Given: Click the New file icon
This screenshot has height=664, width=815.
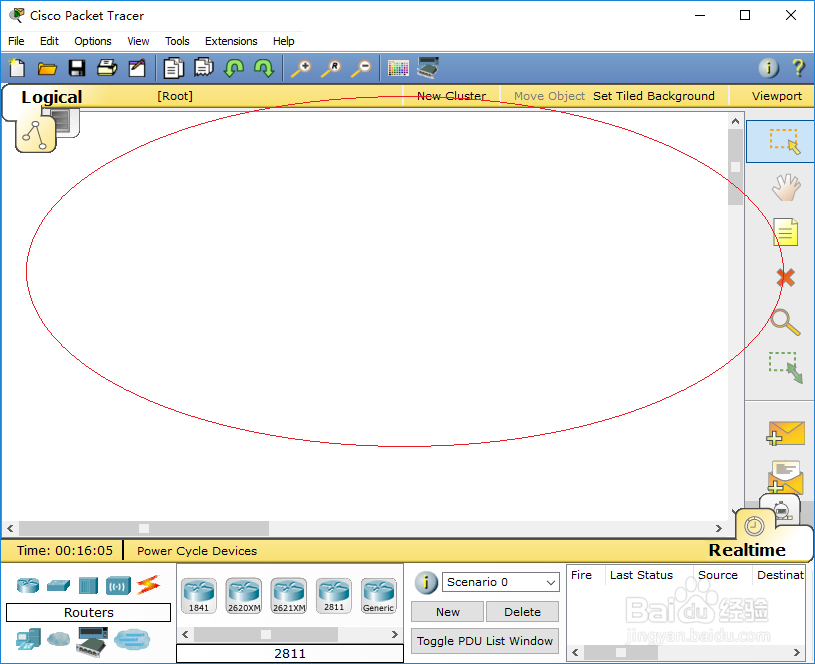Looking at the screenshot, I should (x=17, y=68).
